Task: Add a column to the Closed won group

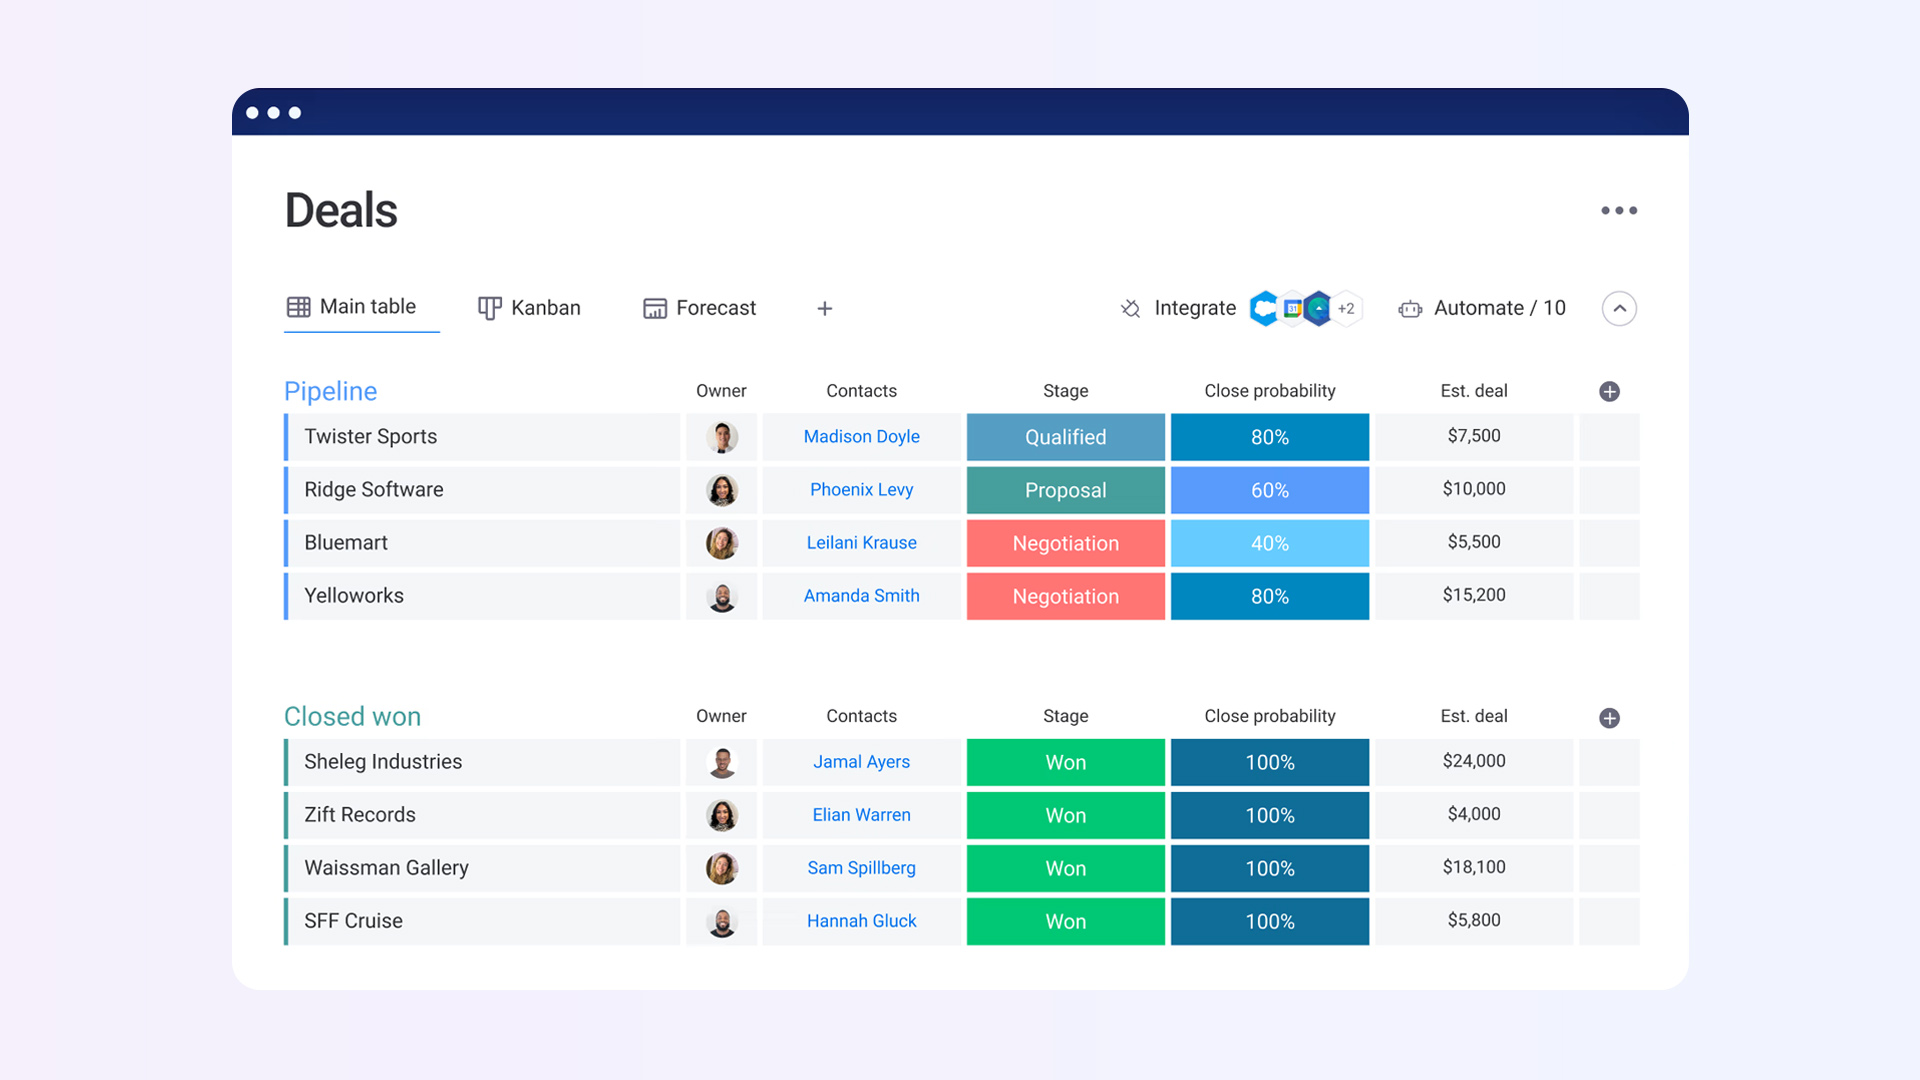Action: pyautogui.click(x=1609, y=718)
